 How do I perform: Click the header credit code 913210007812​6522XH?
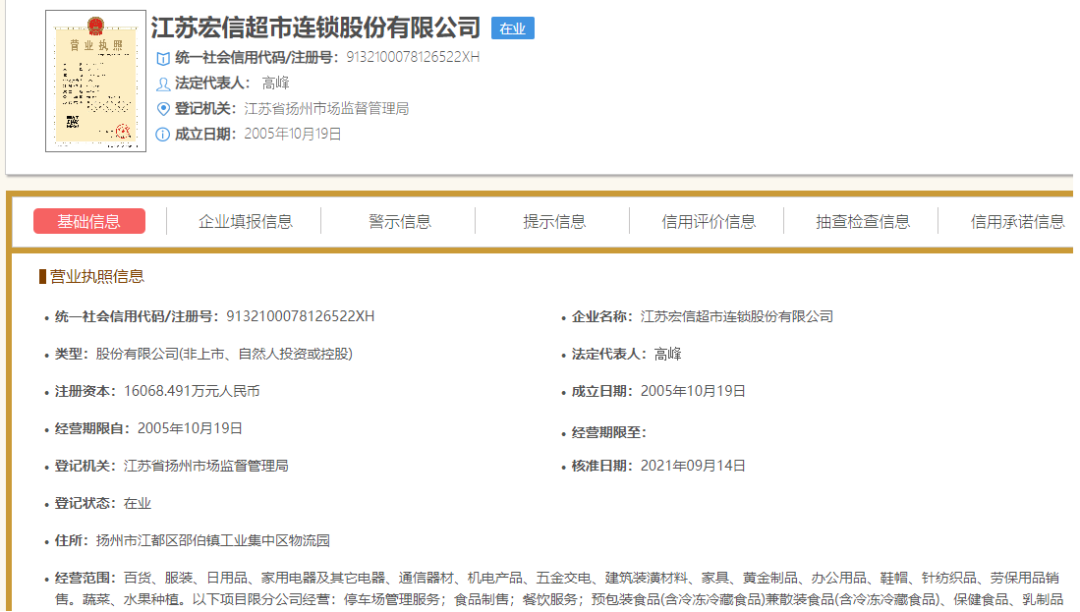413,57
